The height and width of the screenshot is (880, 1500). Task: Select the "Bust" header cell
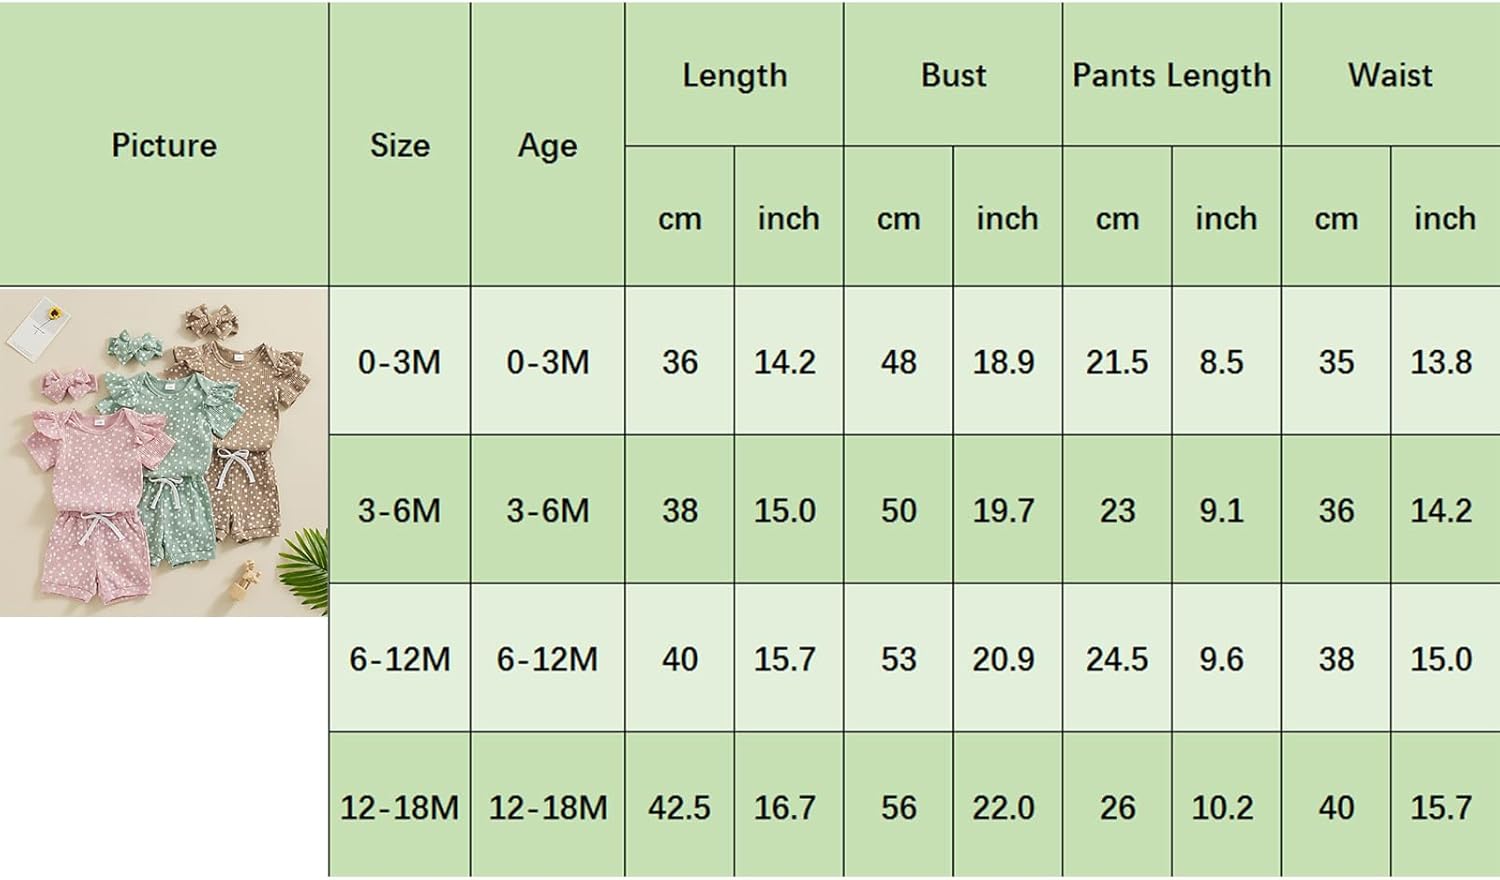(x=953, y=75)
